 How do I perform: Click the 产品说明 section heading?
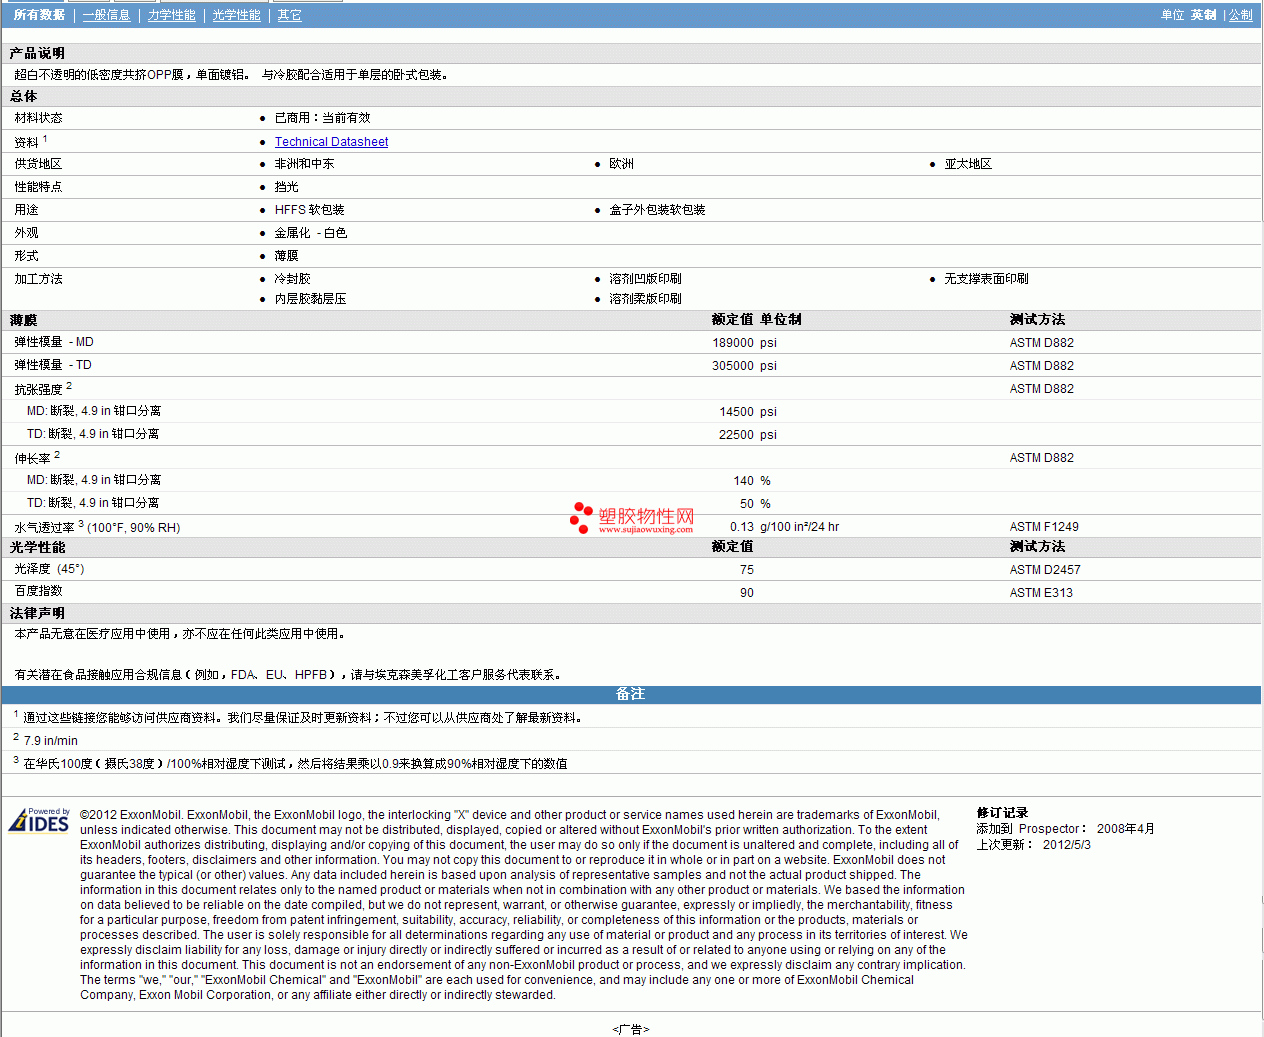coord(37,53)
